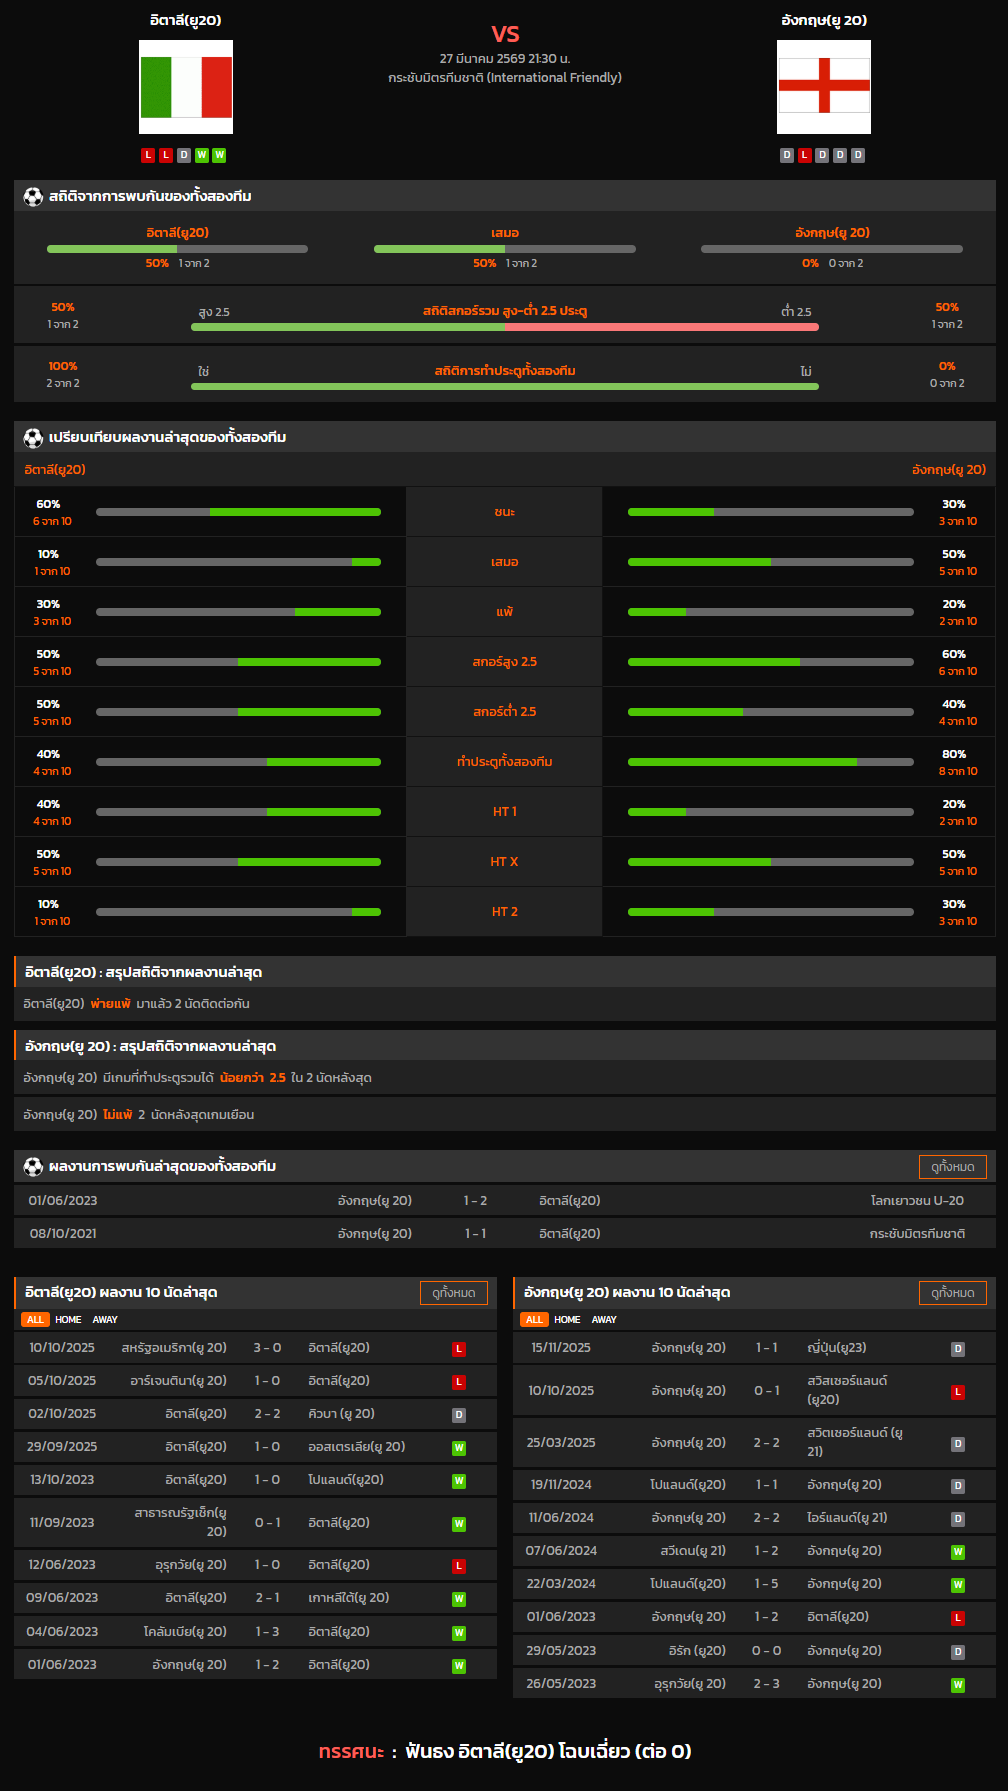The height and width of the screenshot is (1791, 1008).
Task: Click the soccer ball icon beside latest meetings header
Action: pyautogui.click(x=33, y=1167)
